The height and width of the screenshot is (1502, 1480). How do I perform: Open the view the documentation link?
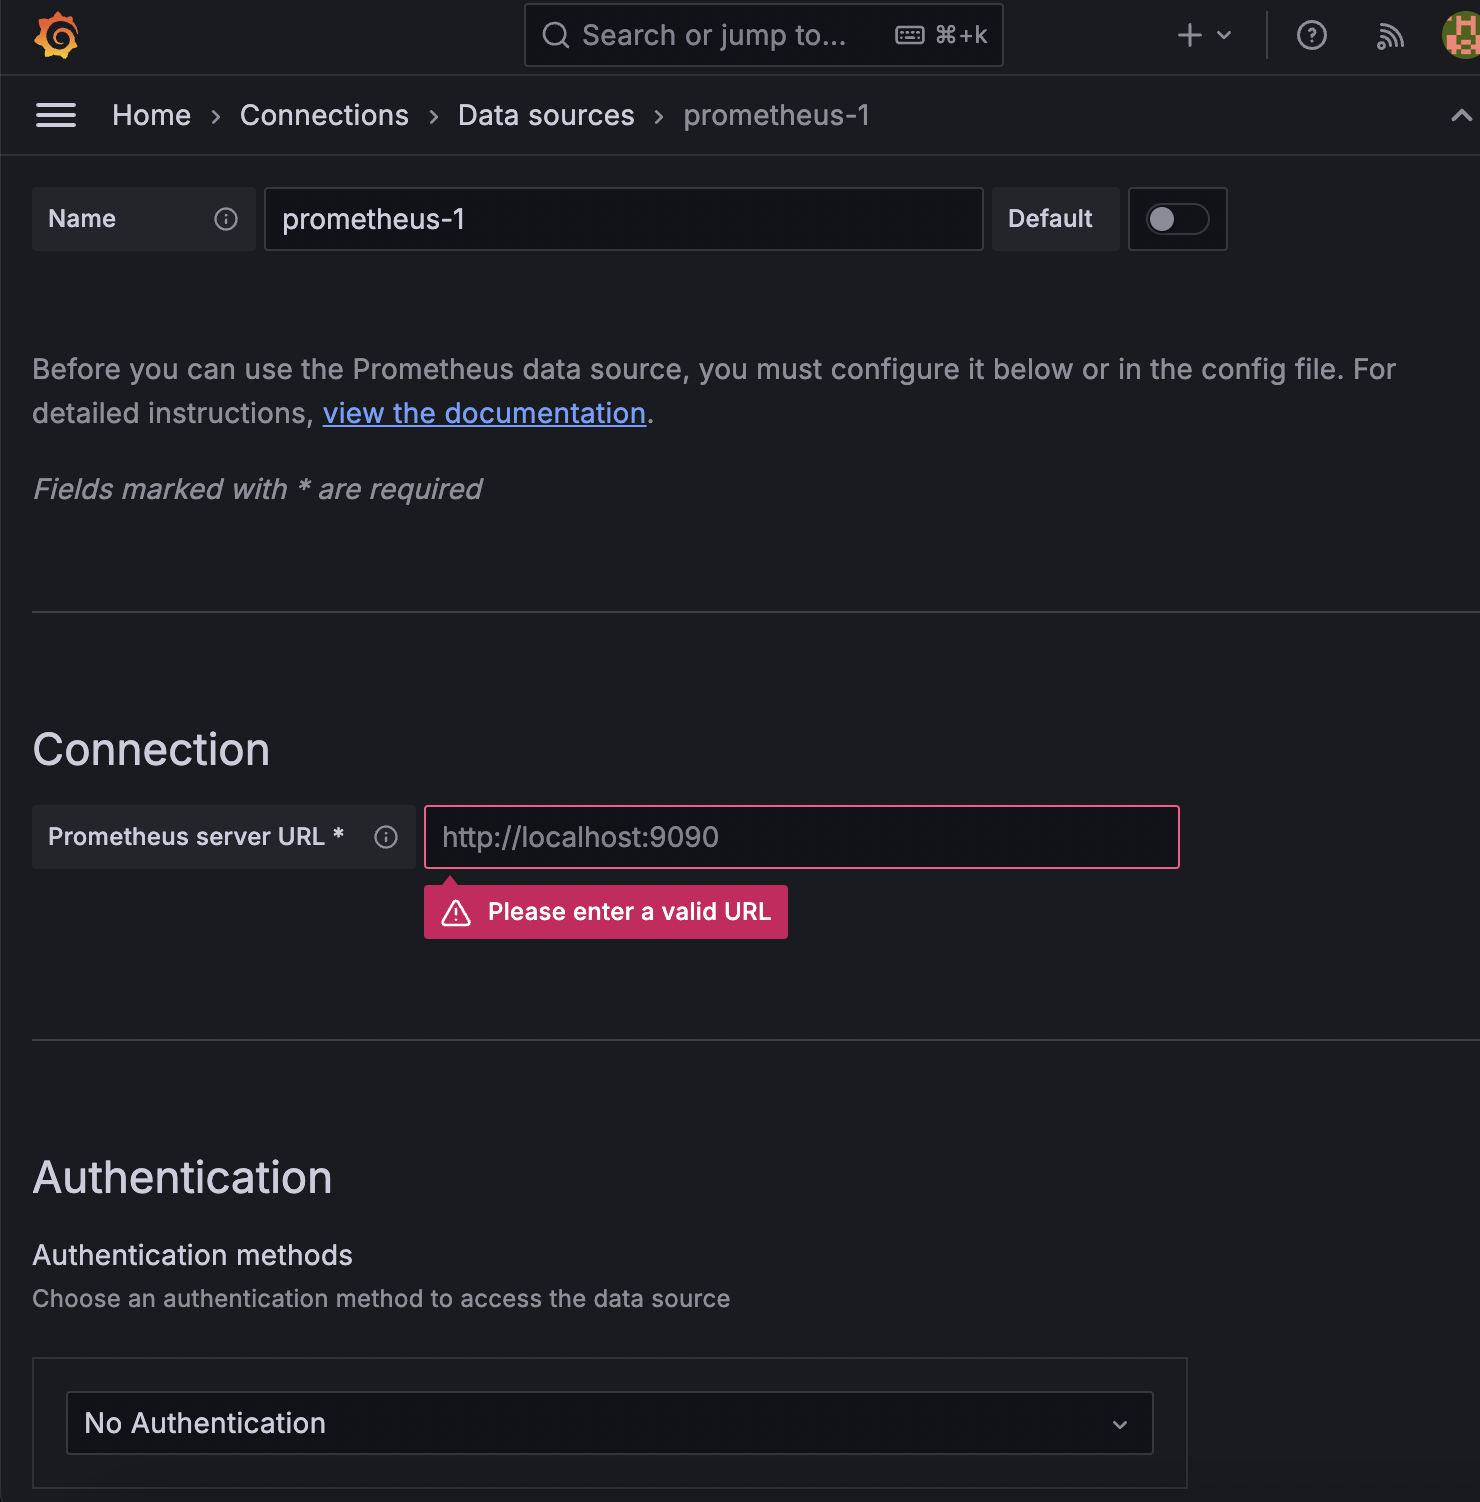point(484,413)
